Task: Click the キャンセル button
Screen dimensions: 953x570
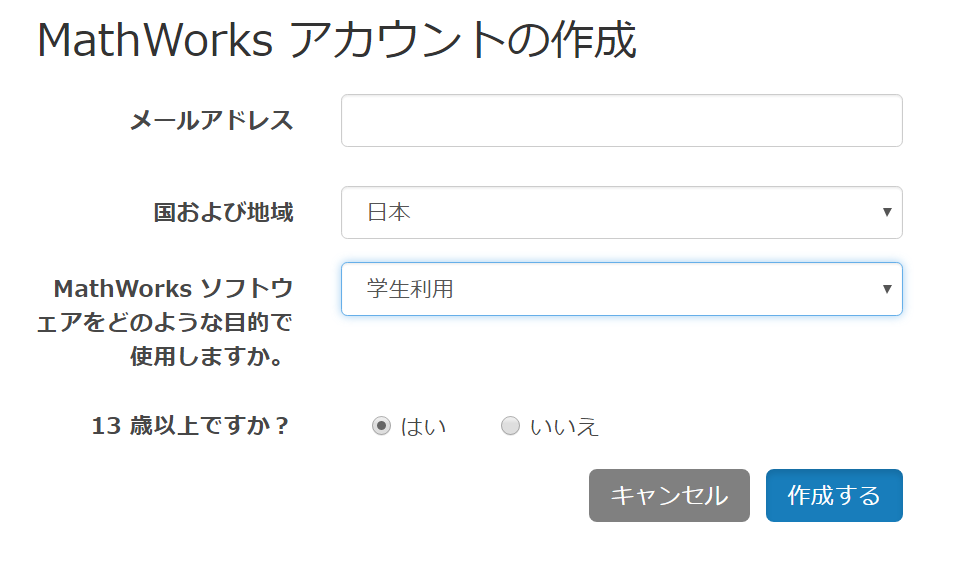Action: tap(669, 495)
